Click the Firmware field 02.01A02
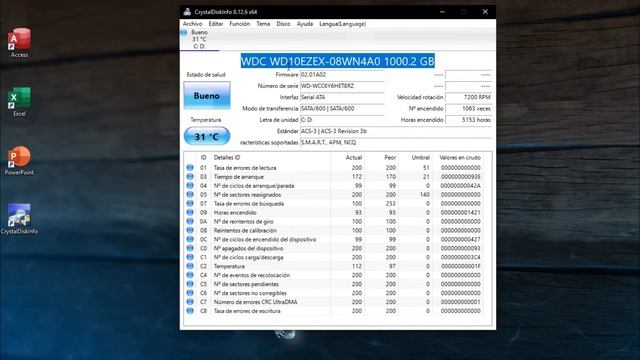640x360 pixels. point(342,75)
